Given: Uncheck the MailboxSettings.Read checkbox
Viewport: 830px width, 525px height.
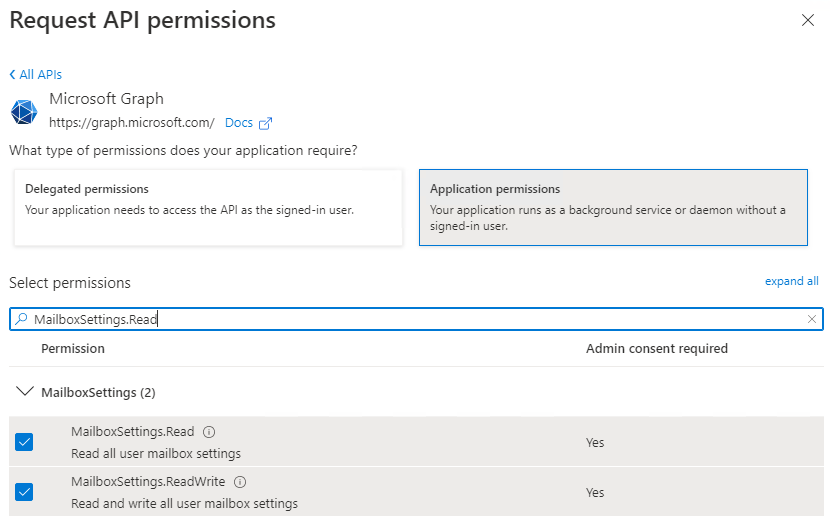Looking at the screenshot, I should tap(24, 442).
